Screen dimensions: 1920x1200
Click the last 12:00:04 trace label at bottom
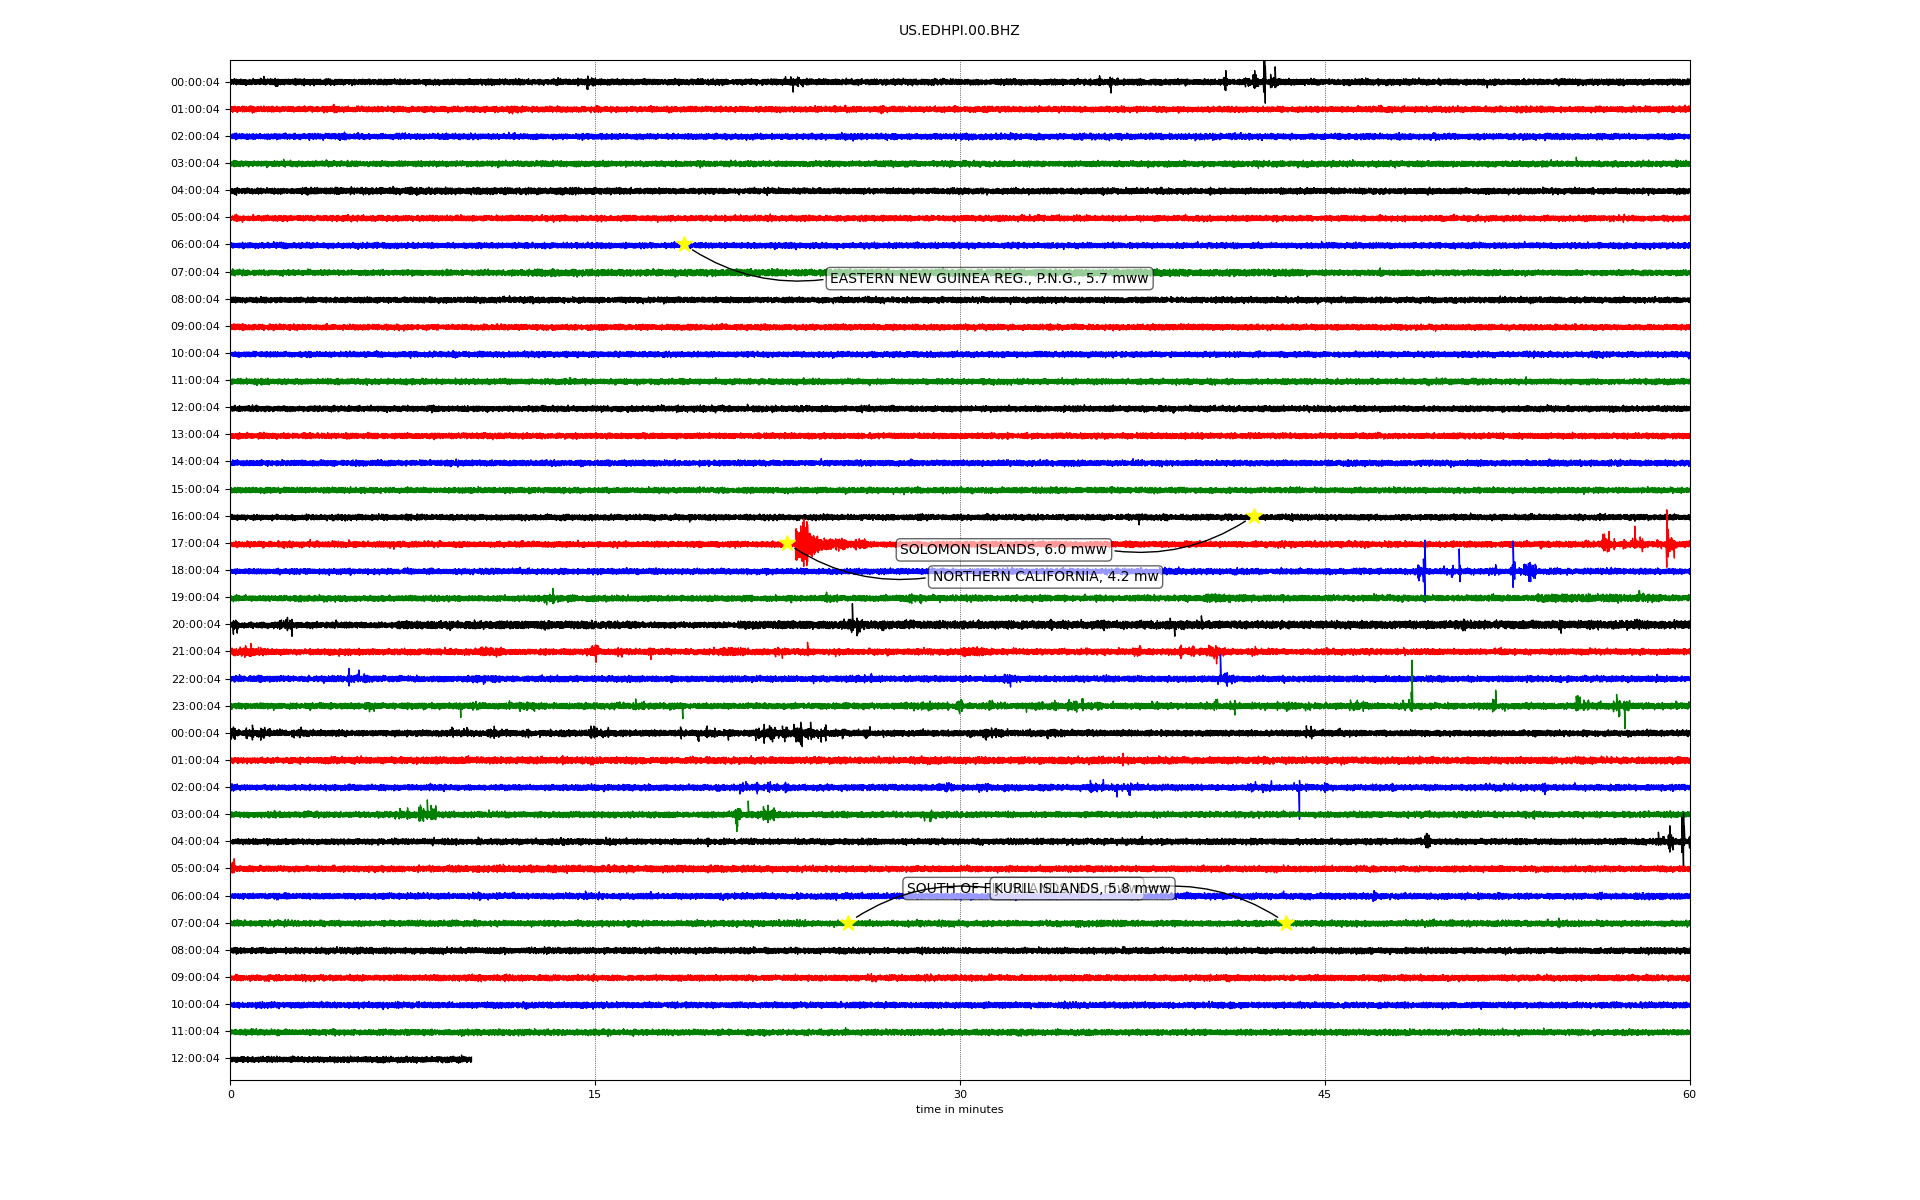tap(195, 1059)
